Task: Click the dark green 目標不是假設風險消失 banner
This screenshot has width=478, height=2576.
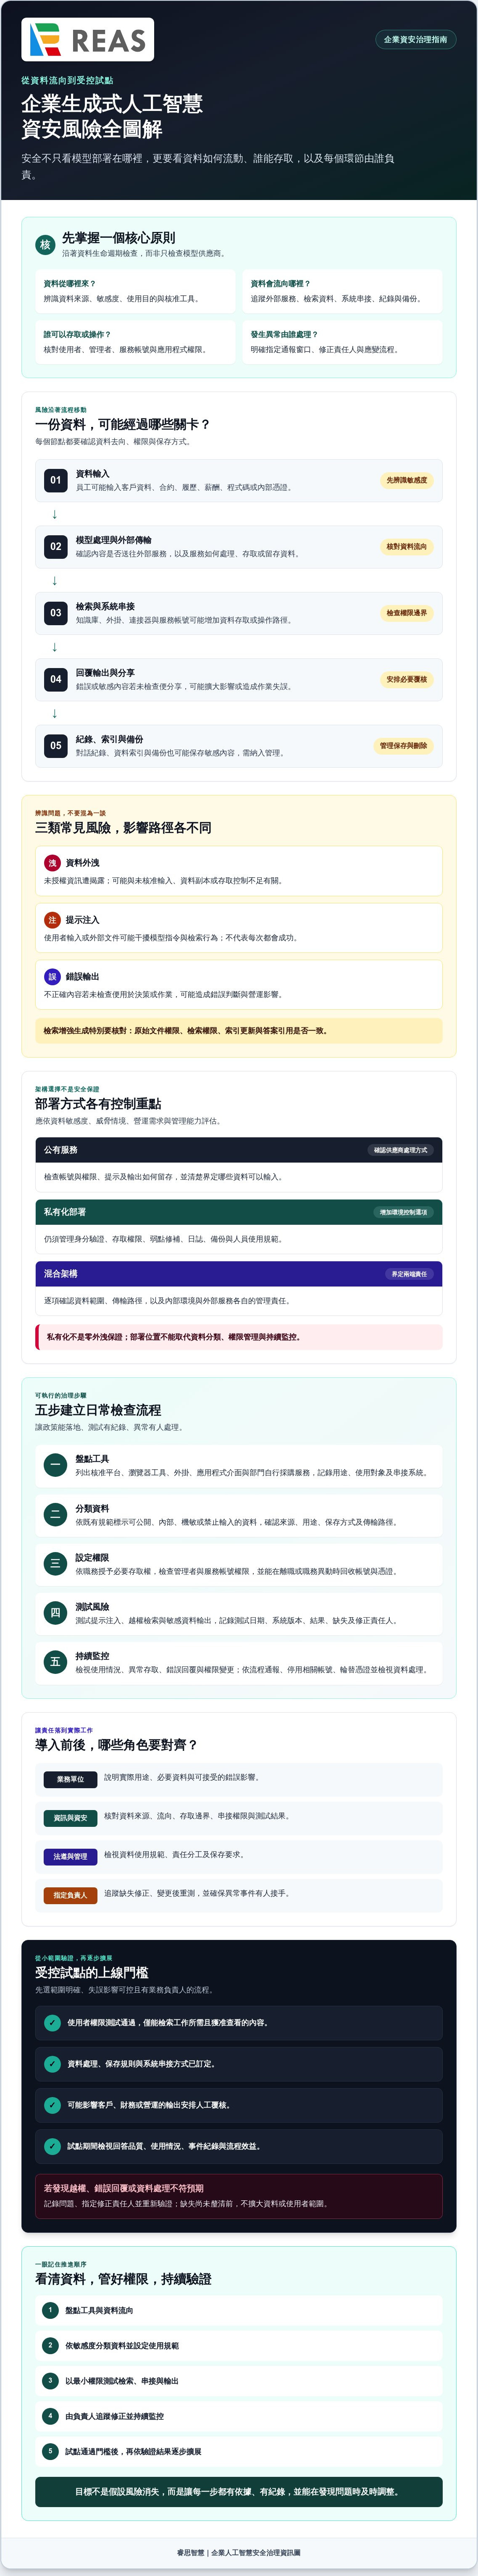Action: [239, 2491]
